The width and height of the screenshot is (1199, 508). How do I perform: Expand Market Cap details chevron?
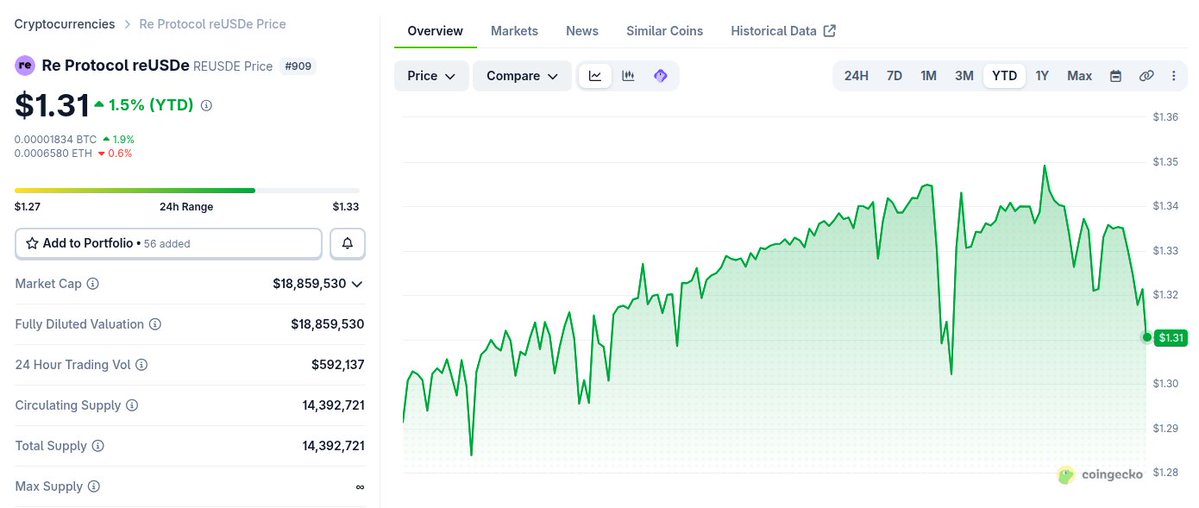(356, 284)
